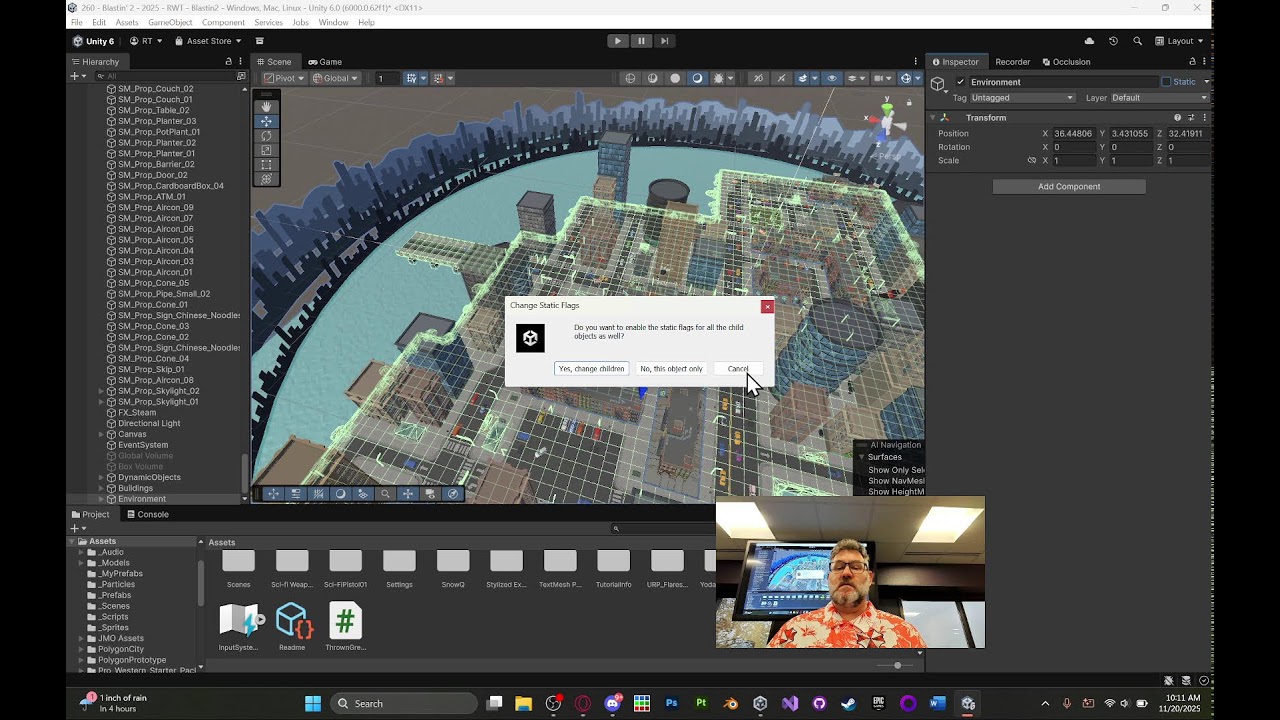Click No, this object only button

(671, 369)
